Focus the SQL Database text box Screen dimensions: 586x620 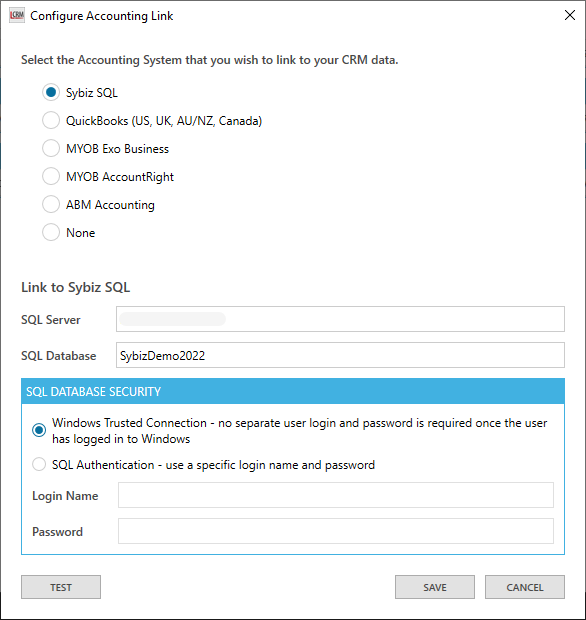[x=340, y=355]
